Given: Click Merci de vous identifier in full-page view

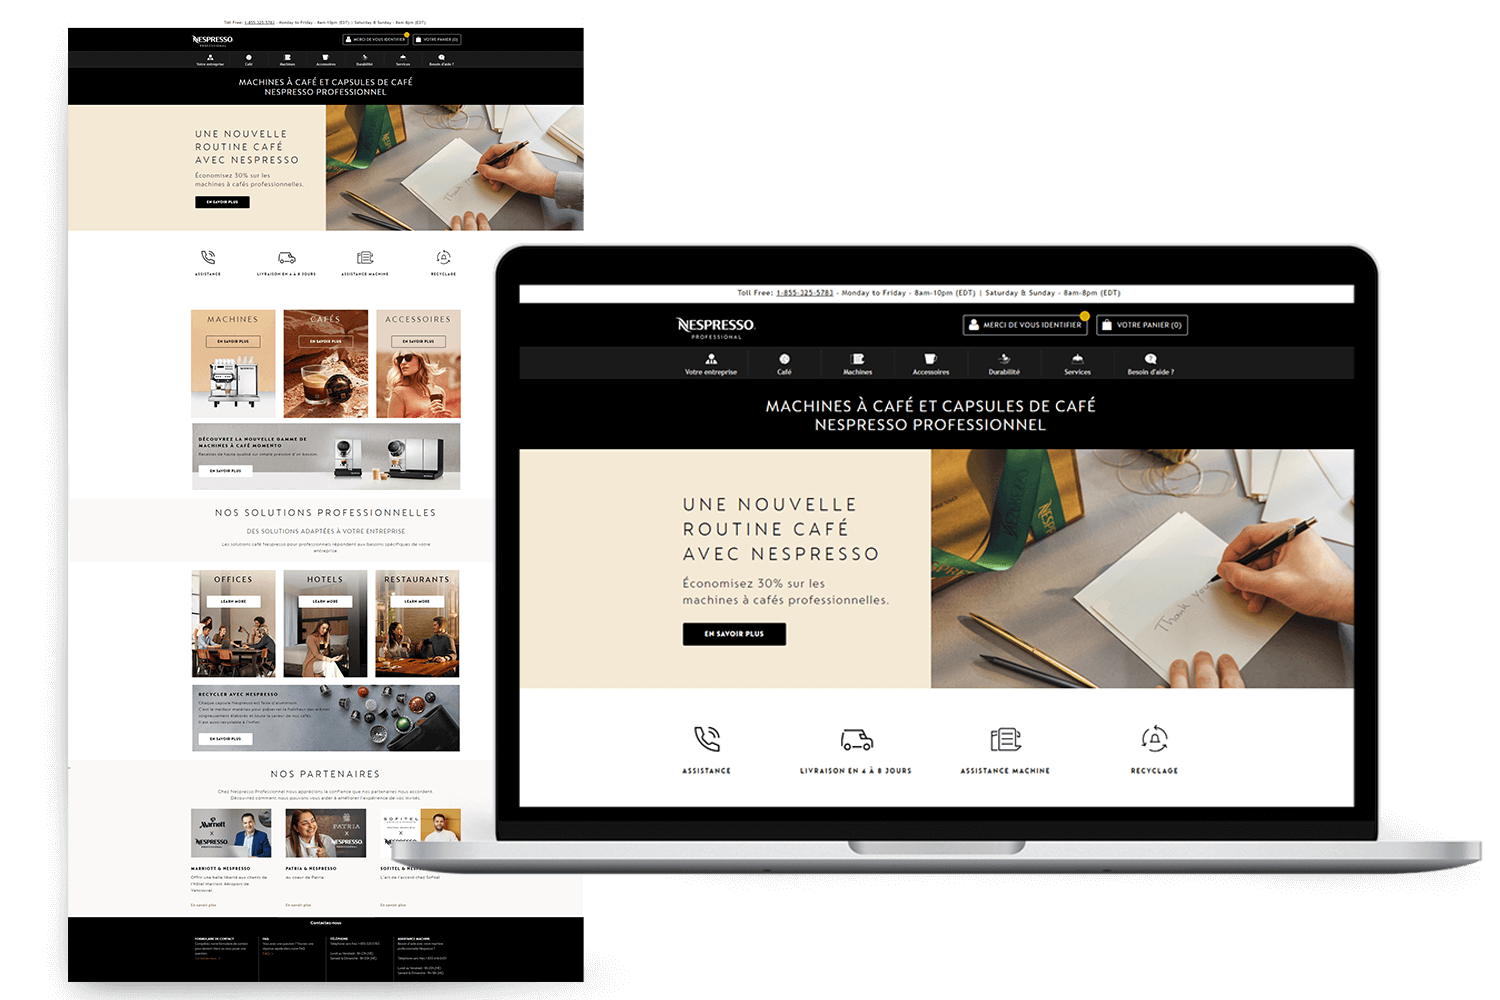Looking at the screenshot, I should tap(376, 40).
